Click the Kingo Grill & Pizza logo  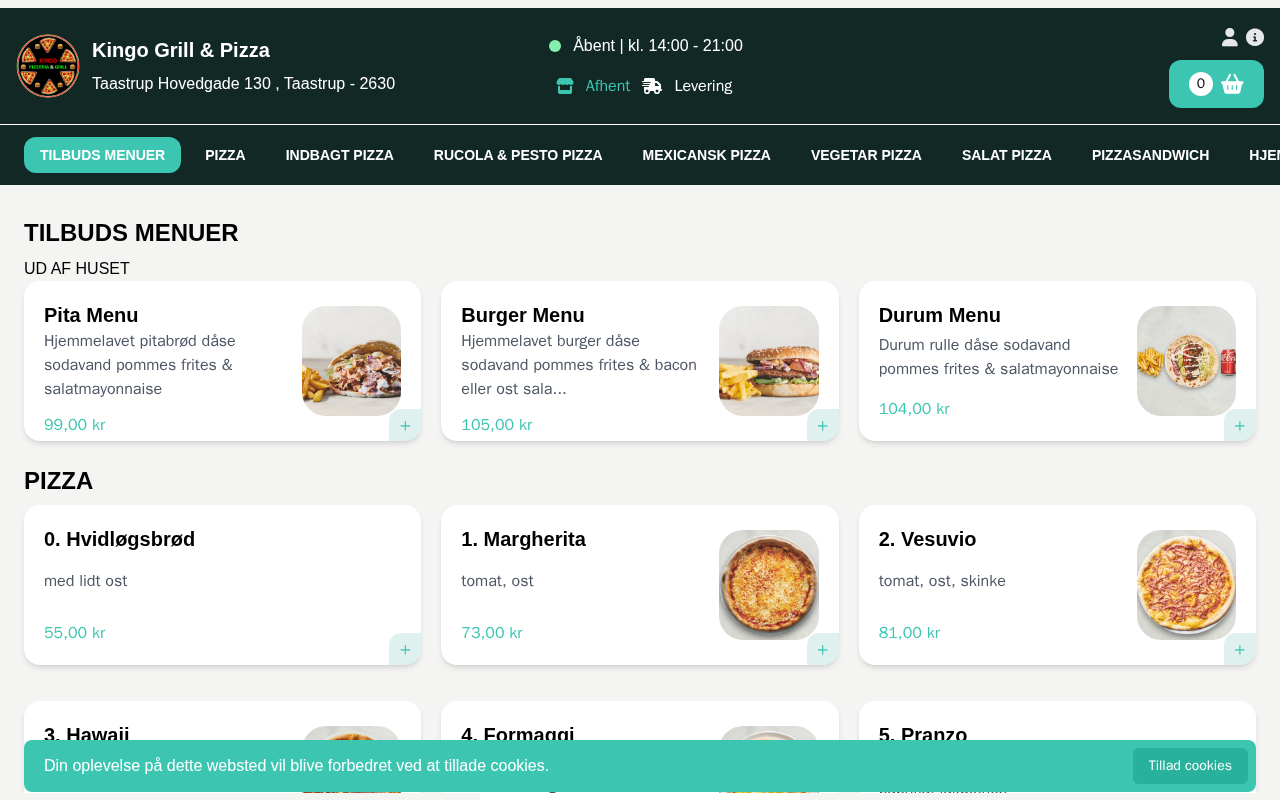(x=48, y=66)
